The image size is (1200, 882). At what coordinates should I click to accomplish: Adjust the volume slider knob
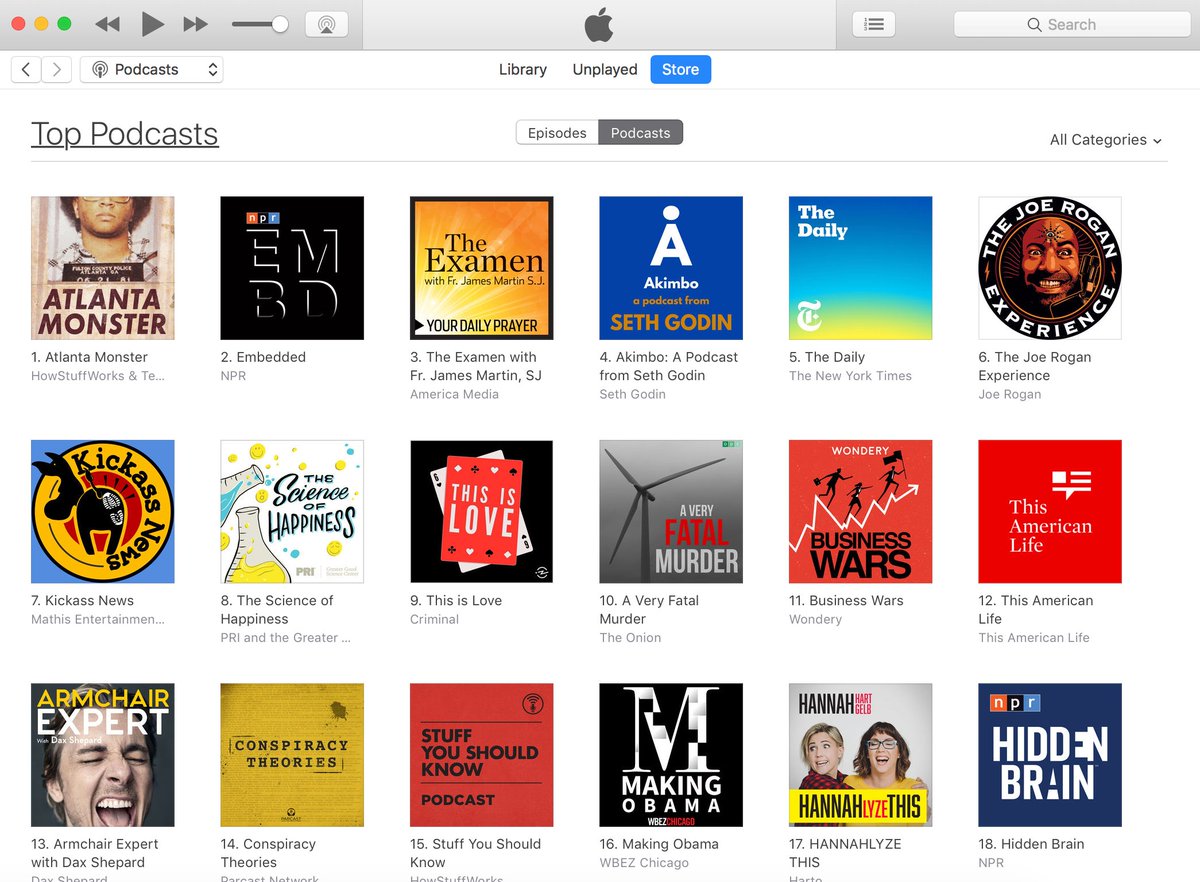(x=280, y=24)
